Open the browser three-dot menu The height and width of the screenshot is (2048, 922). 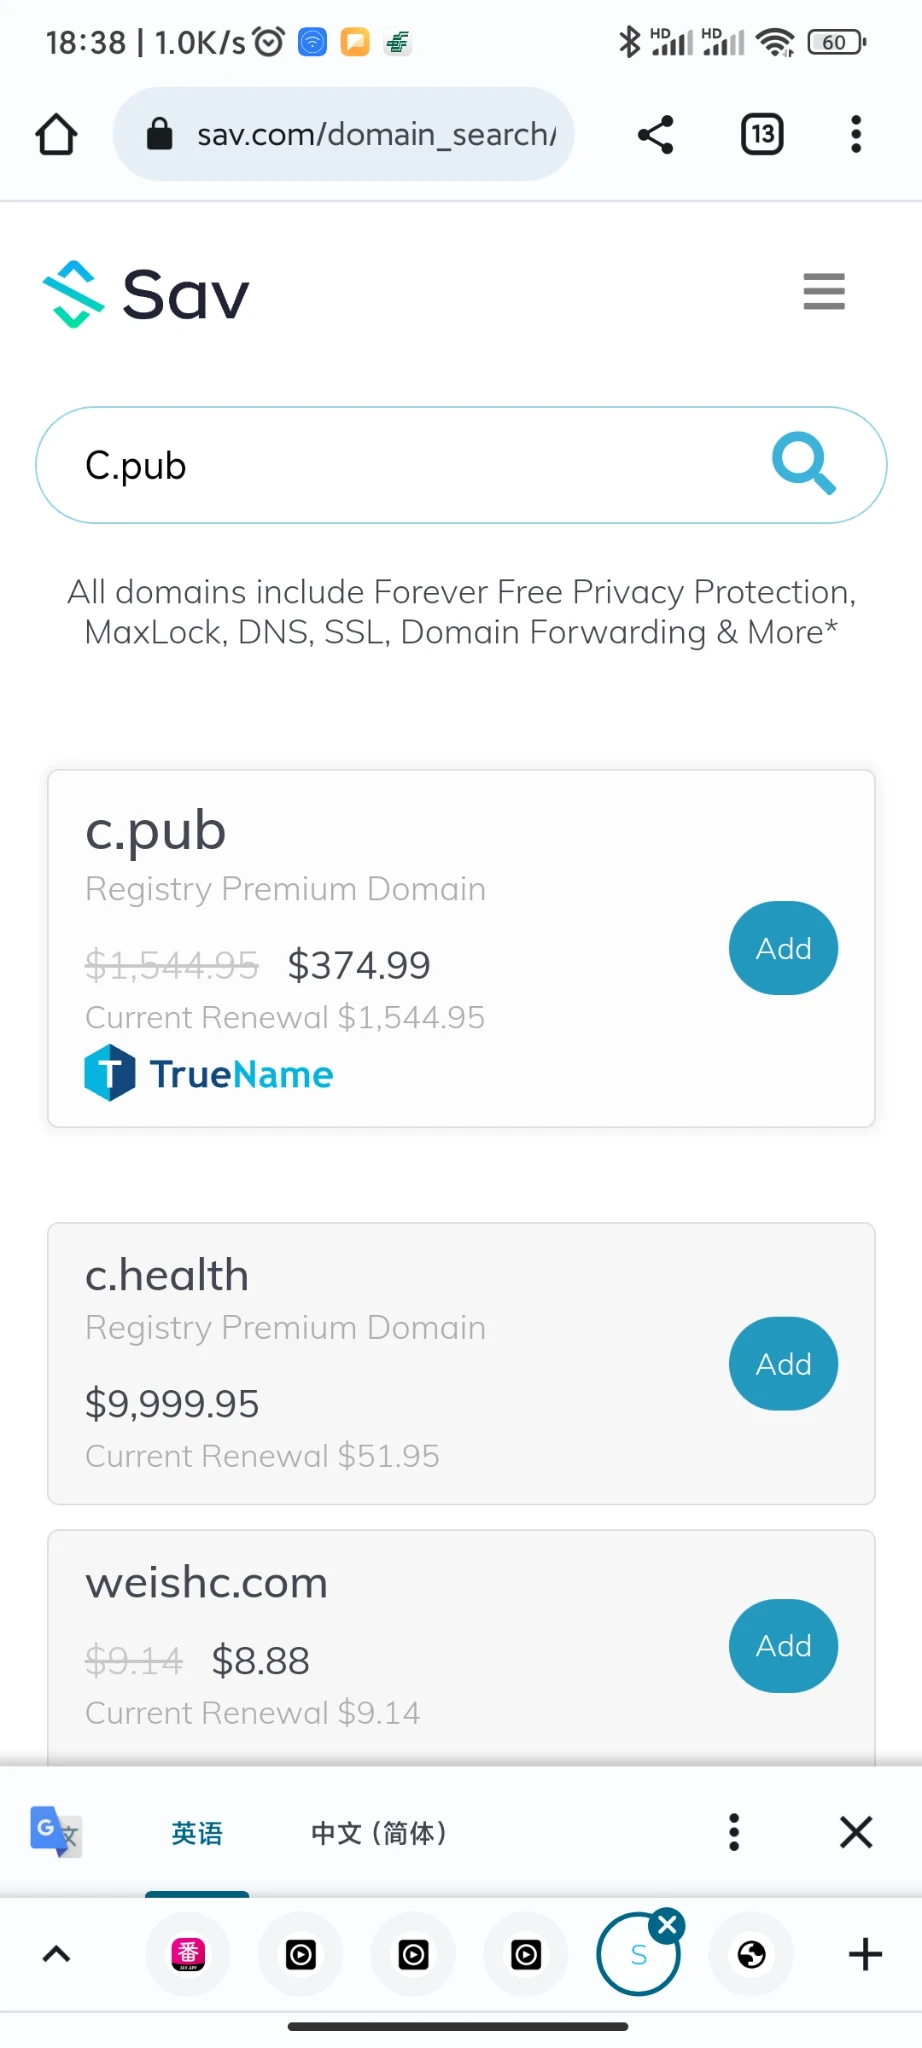point(856,134)
